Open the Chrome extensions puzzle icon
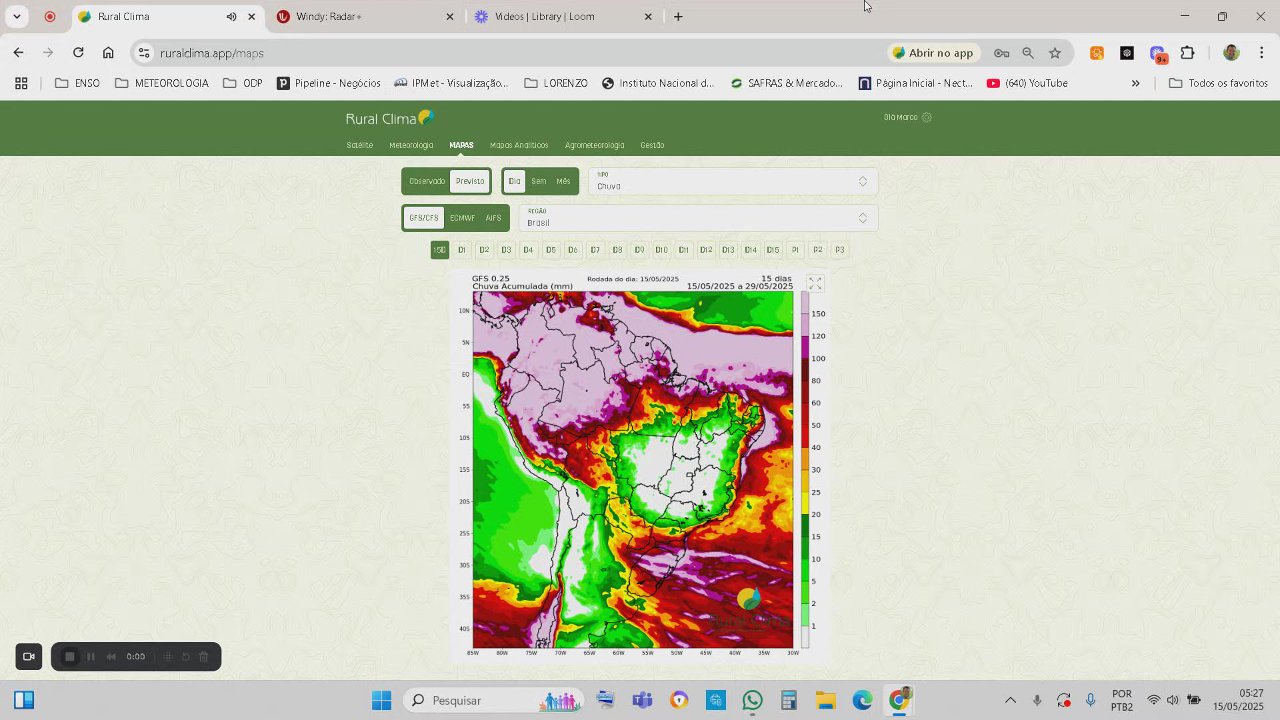1280x720 pixels. tap(1188, 53)
